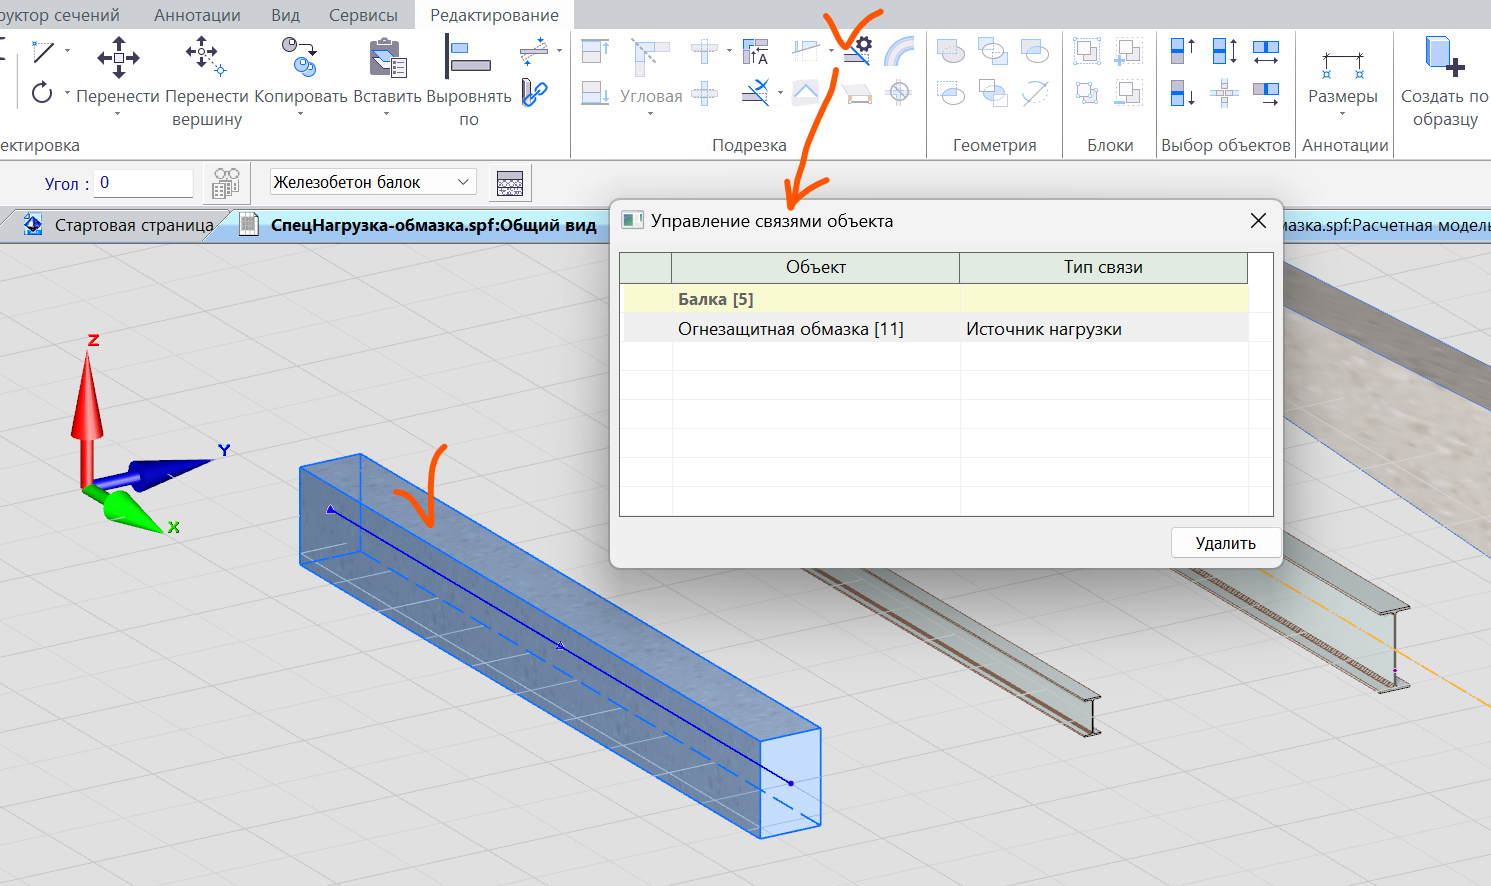Expand the rotate tool dropdown arrow
The height and width of the screenshot is (886, 1491).
click(x=67, y=94)
